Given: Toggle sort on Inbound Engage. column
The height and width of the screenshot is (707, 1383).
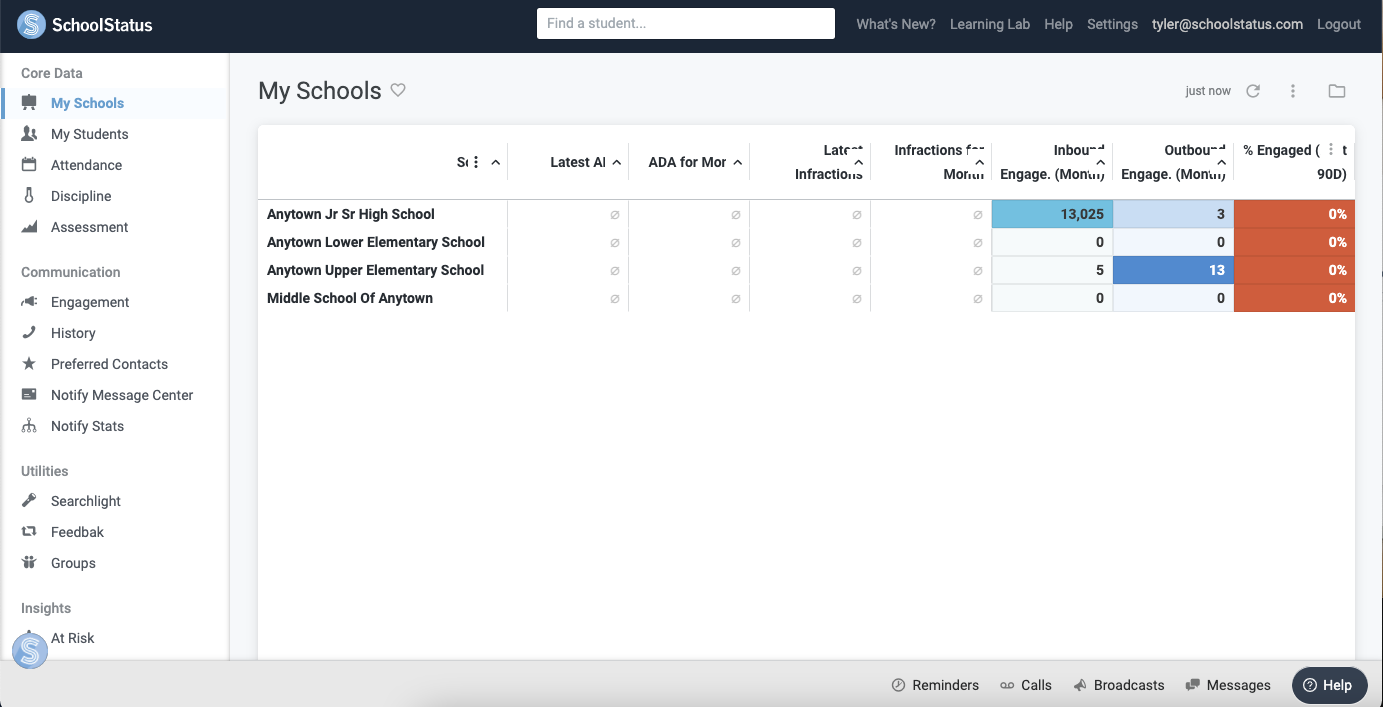Looking at the screenshot, I should tap(1101, 162).
